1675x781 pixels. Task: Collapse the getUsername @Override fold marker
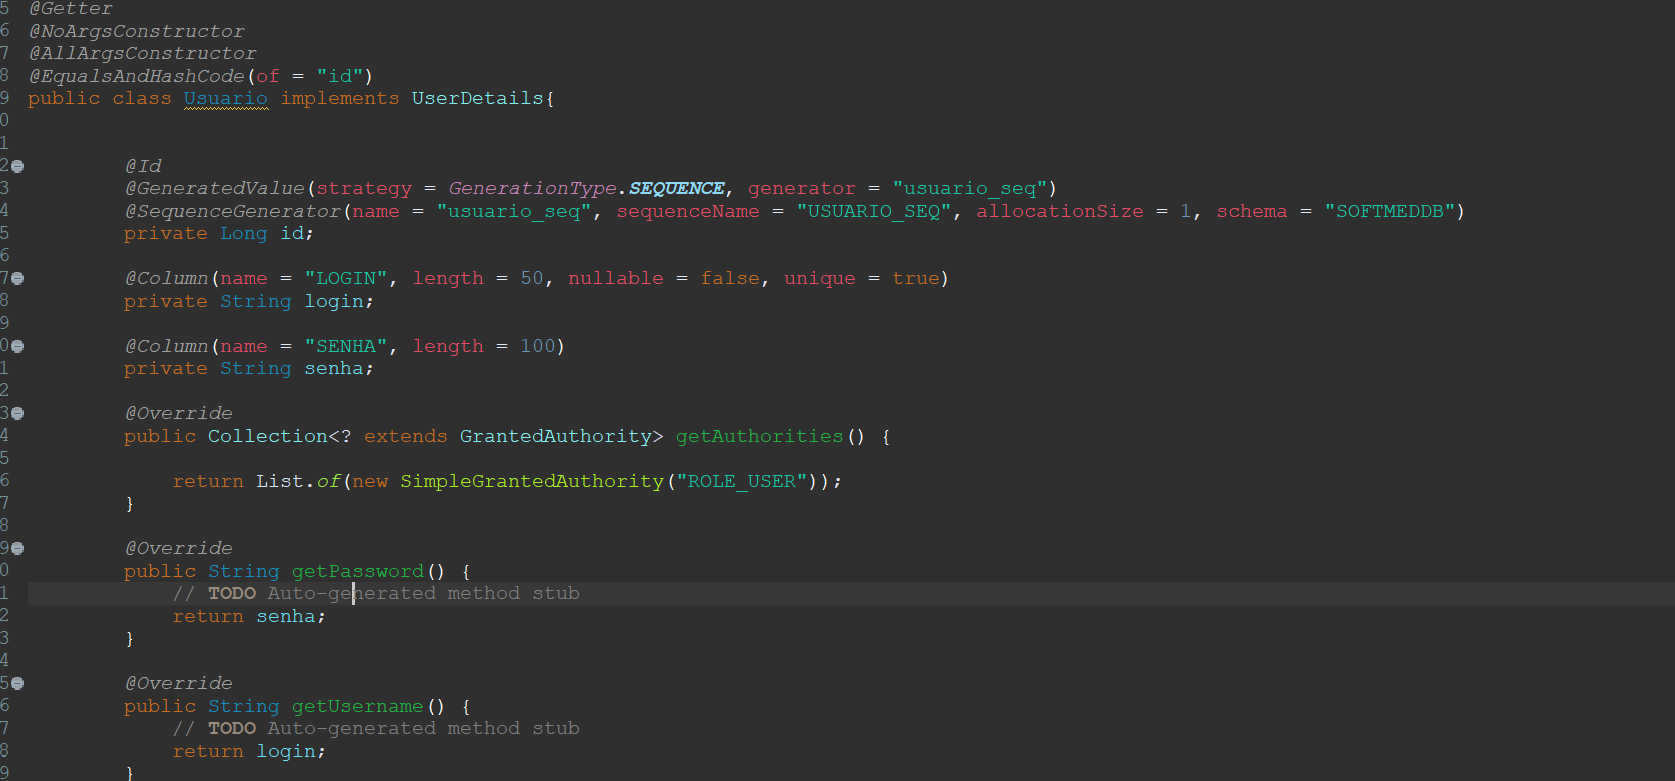click(17, 683)
